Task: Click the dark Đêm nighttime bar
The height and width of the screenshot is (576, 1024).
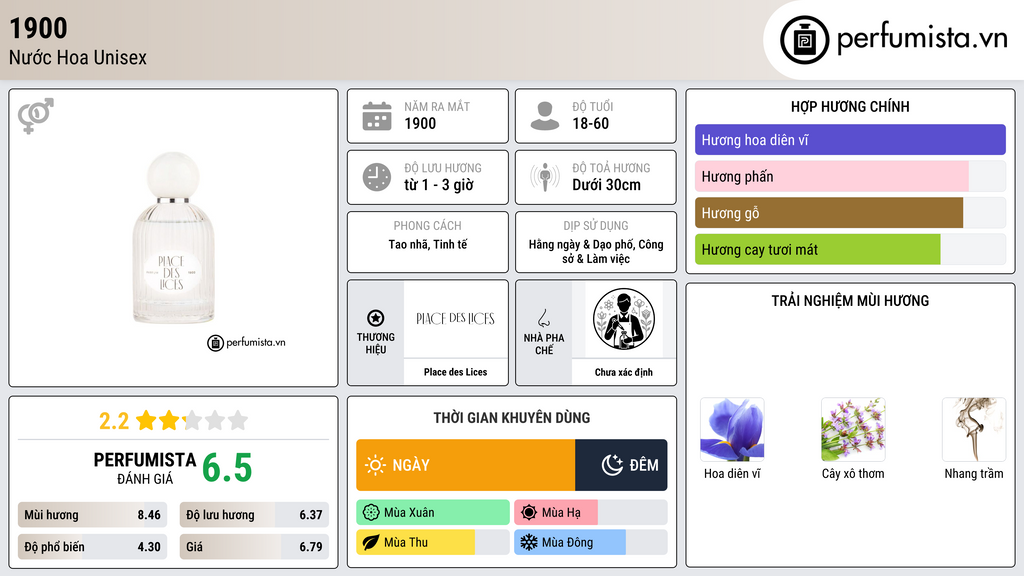Action: [x=621, y=465]
